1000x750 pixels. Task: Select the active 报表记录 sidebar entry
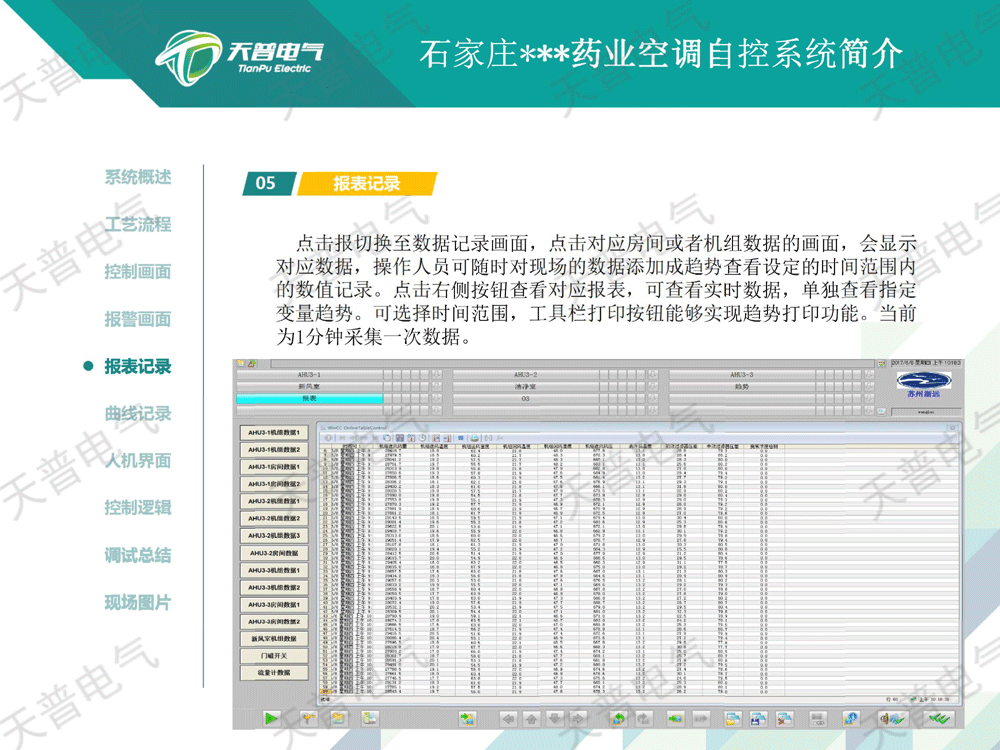coord(138,366)
